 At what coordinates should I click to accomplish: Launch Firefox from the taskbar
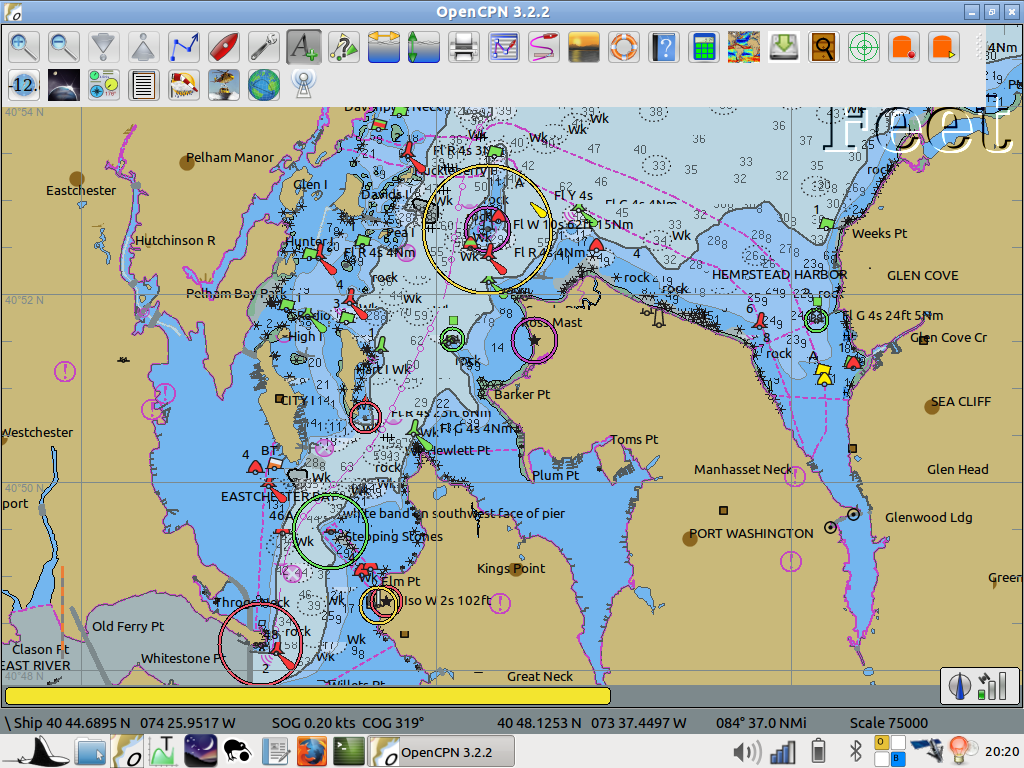pos(312,752)
